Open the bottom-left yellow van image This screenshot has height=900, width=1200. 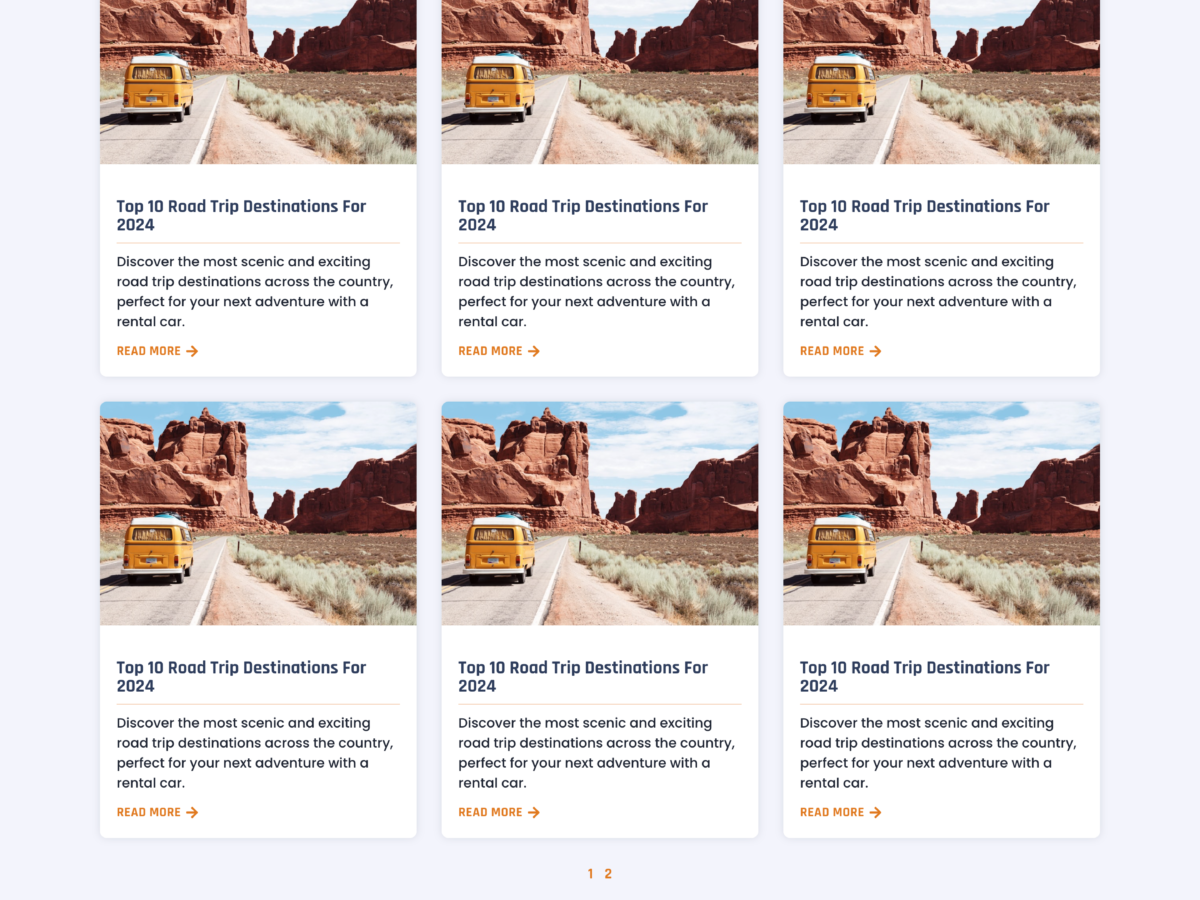258,514
